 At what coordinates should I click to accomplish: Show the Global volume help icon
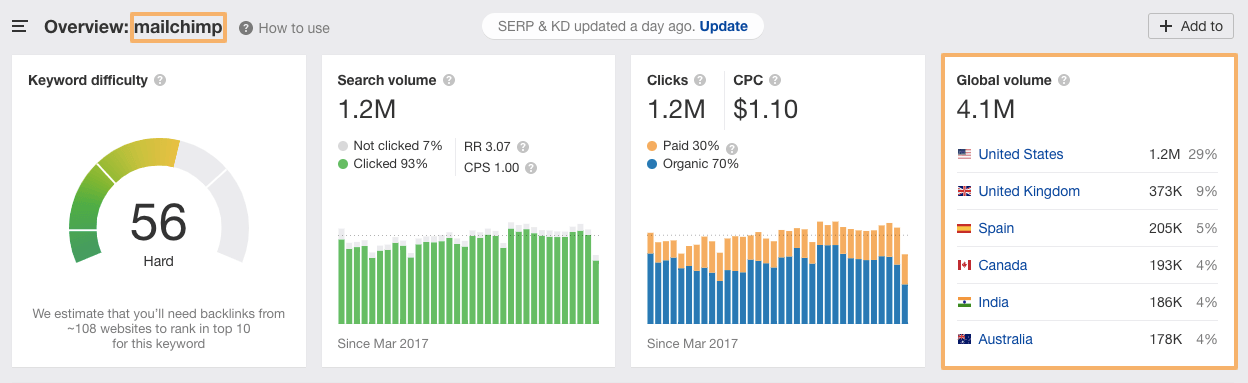1064,80
